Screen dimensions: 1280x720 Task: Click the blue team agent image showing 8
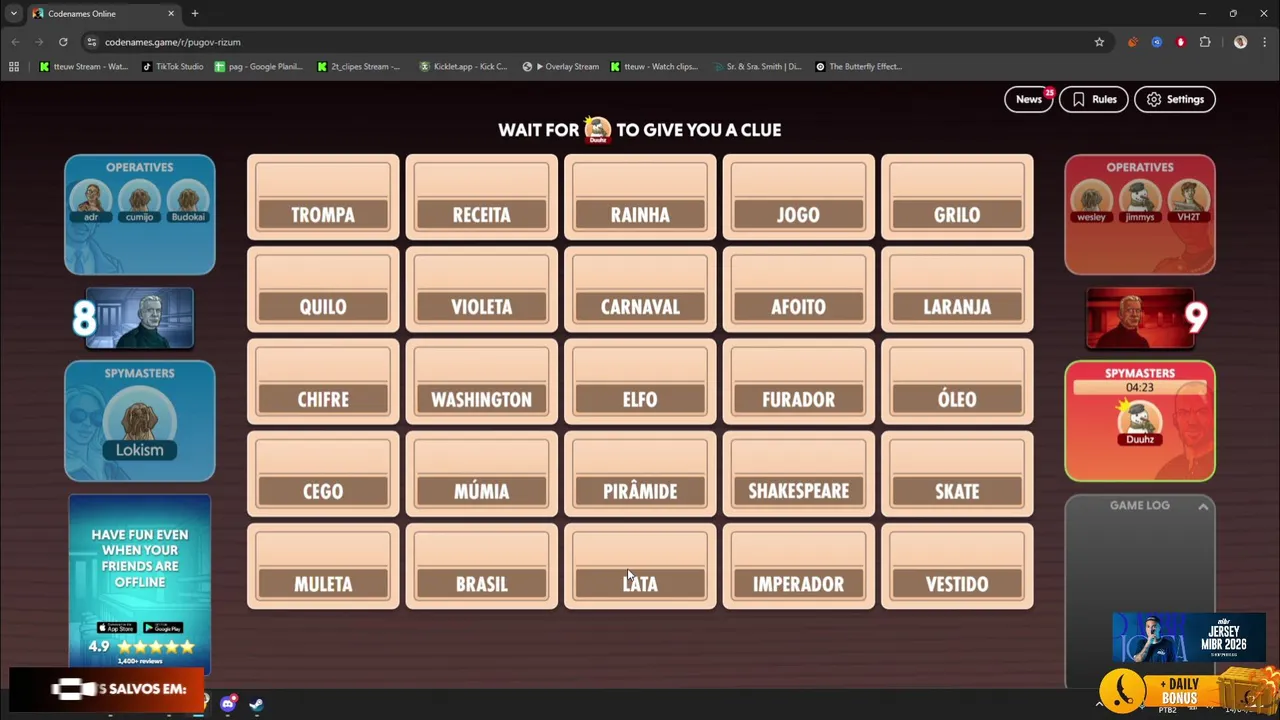pos(139,318)
